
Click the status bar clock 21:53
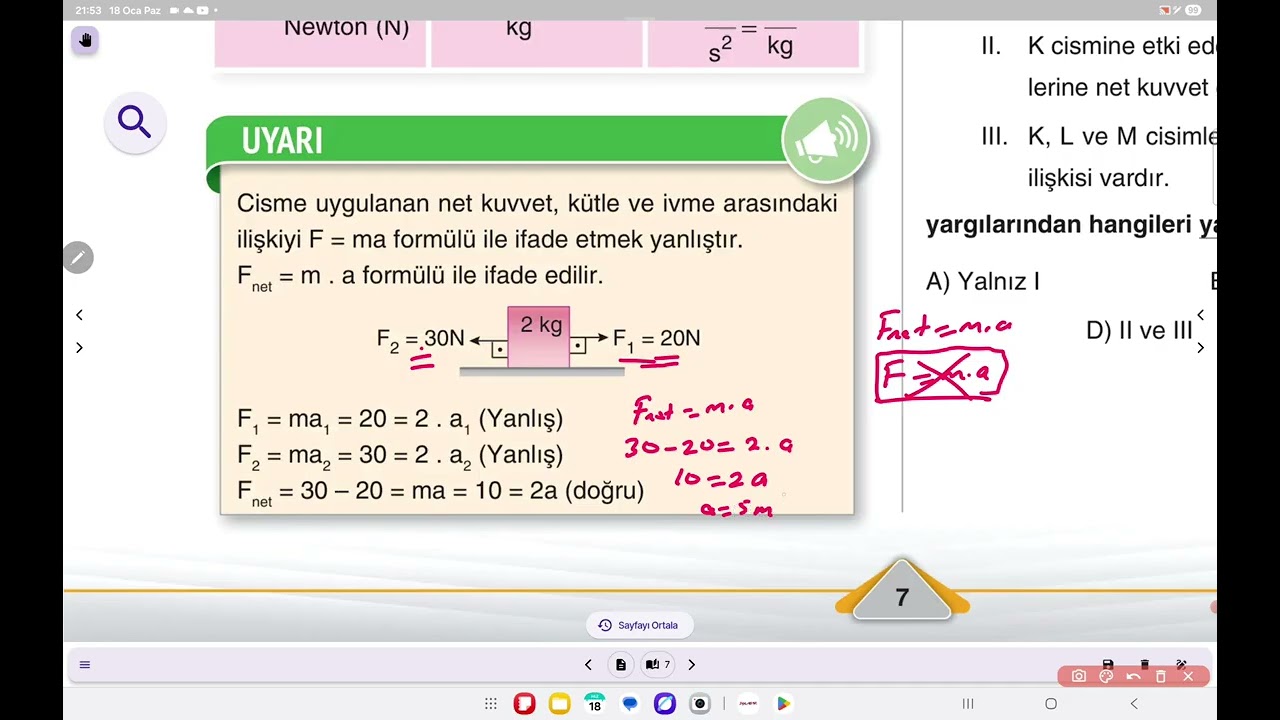(88, 10)
